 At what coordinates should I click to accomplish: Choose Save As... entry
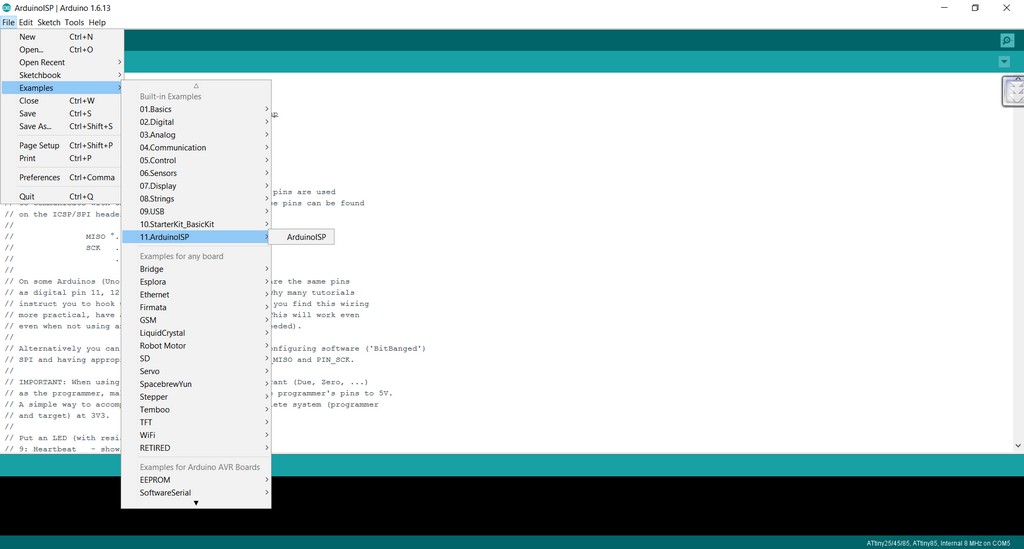[x=62, y=127]
